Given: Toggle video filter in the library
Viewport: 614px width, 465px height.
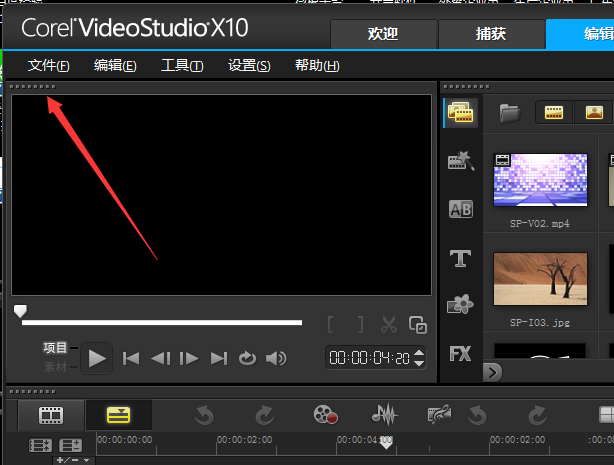Looking at the screenshot, I should tap(554, 112).
